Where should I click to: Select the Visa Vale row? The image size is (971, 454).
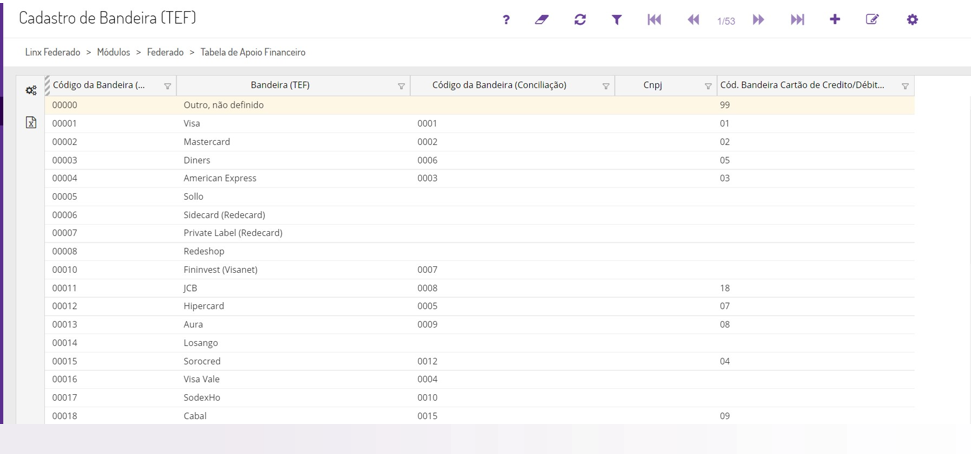[x=479, y=380]
